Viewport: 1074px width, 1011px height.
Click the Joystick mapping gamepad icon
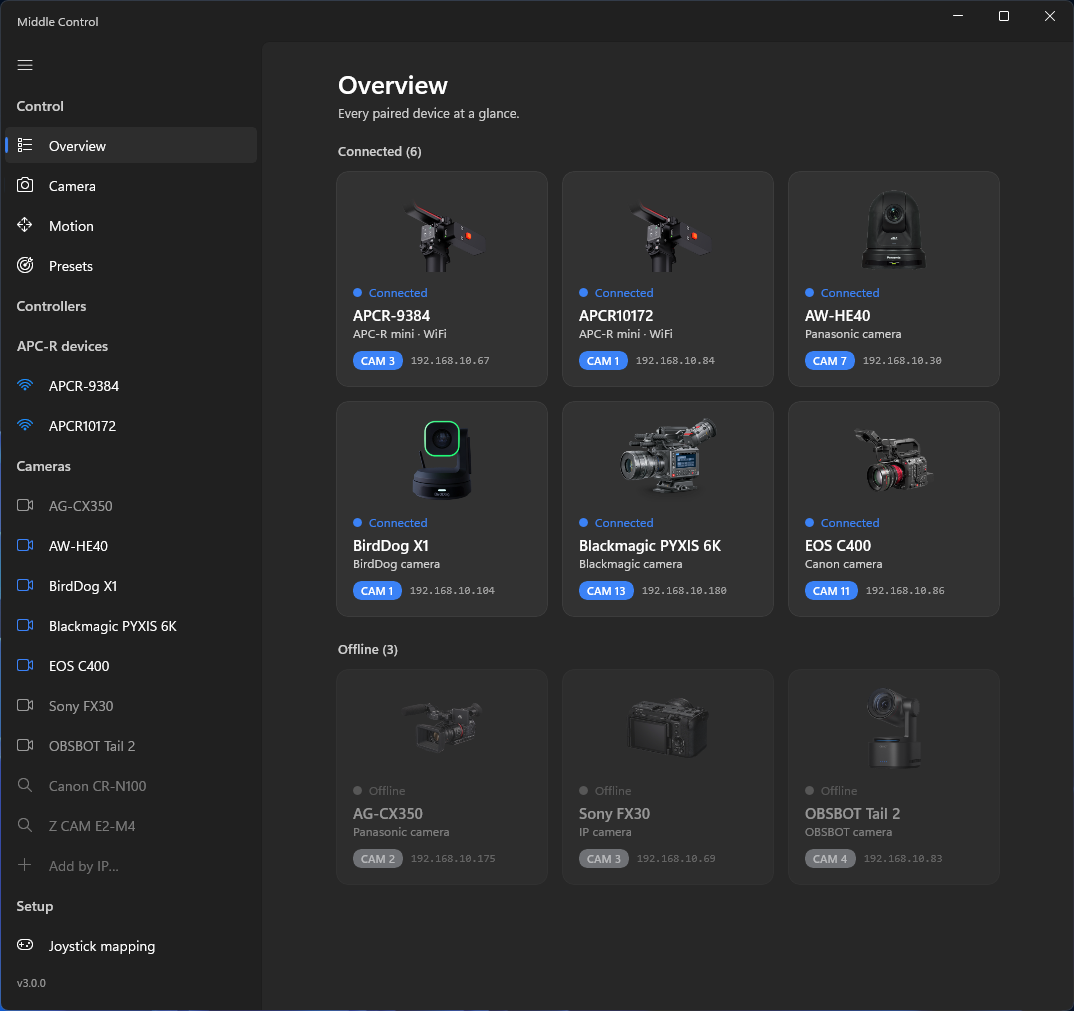25,945
